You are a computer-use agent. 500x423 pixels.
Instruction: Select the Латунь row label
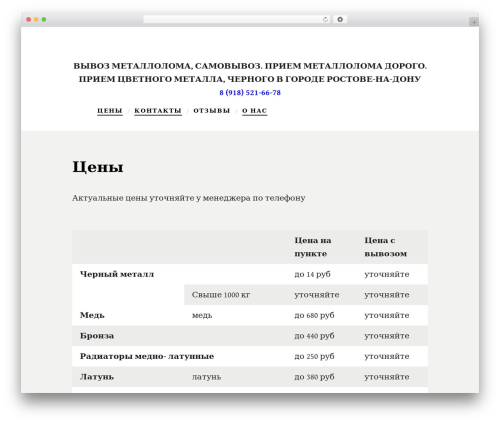tap(97, 377)
